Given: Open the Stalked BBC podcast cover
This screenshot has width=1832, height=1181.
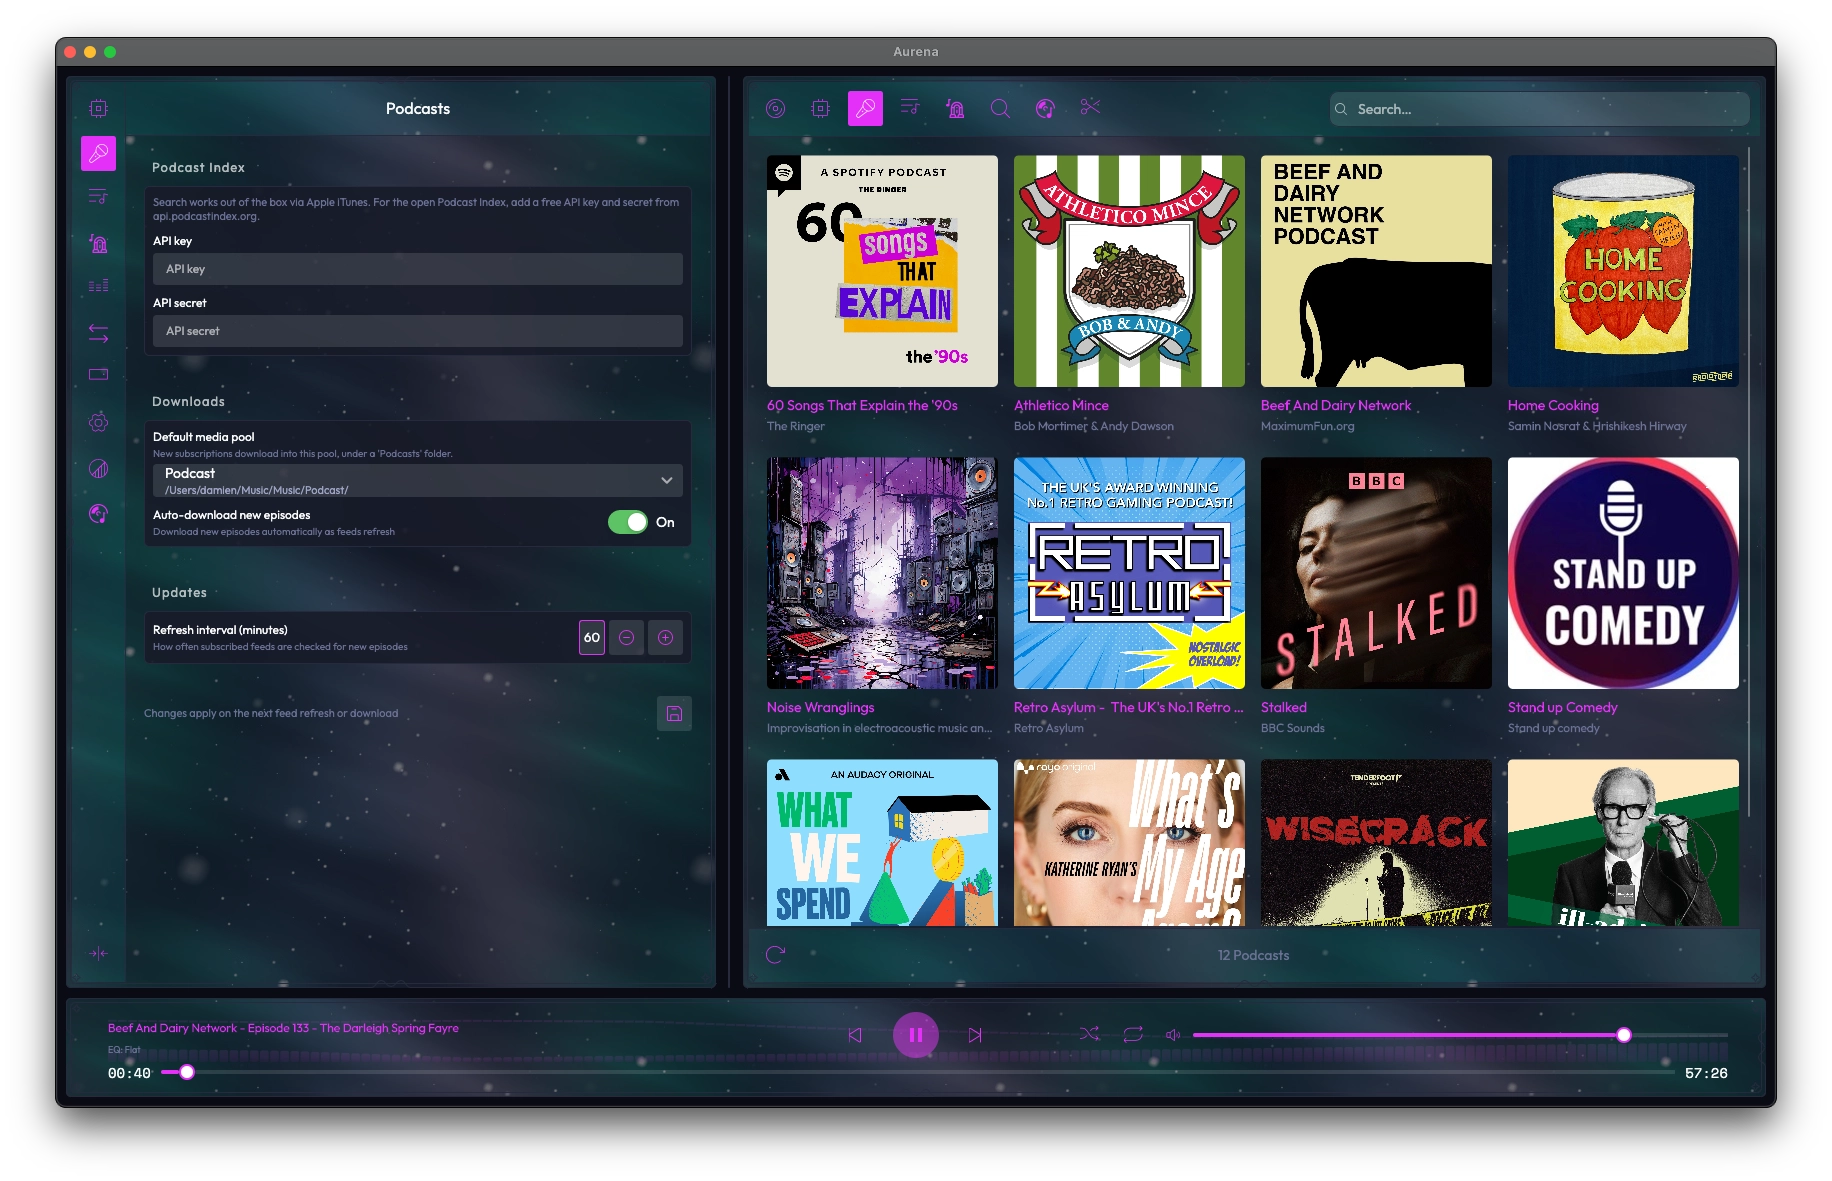Looking at the screenshot, I should coord(1376,573).
